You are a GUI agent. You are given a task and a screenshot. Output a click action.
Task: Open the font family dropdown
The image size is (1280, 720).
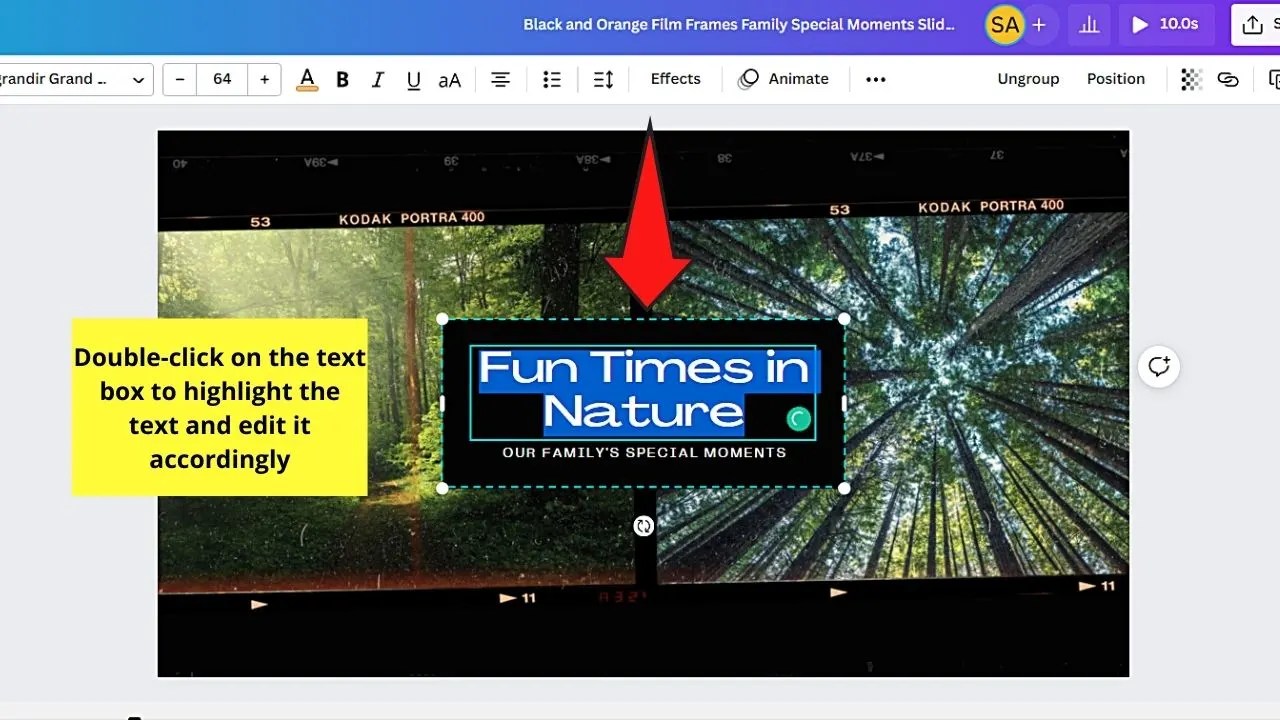[70, 79]
